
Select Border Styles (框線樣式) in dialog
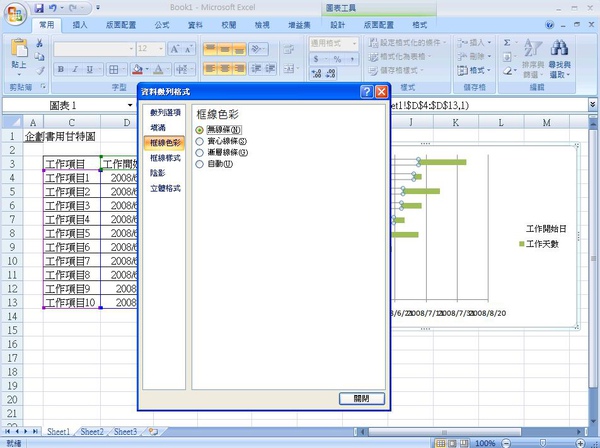coord(165,158)
